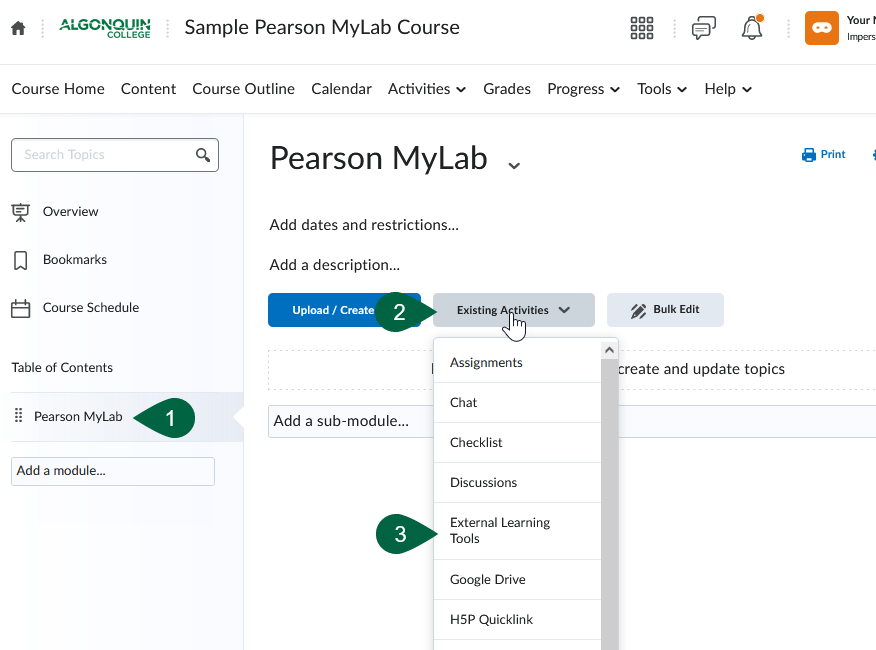Open the Grades navigation link
This screenshot has width=876, height=650.
pyautogui.click(x=507, y=89)
